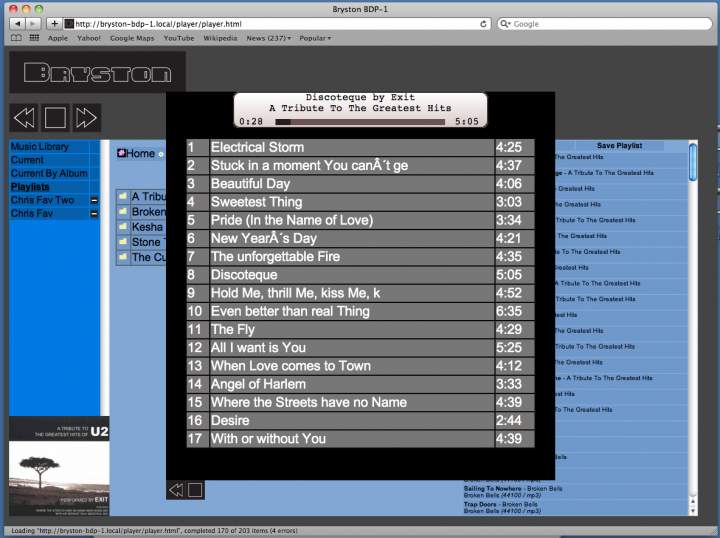Click the Home breadcrumb link
Viewport: 720px width, 538px height.
coord(141,153)
